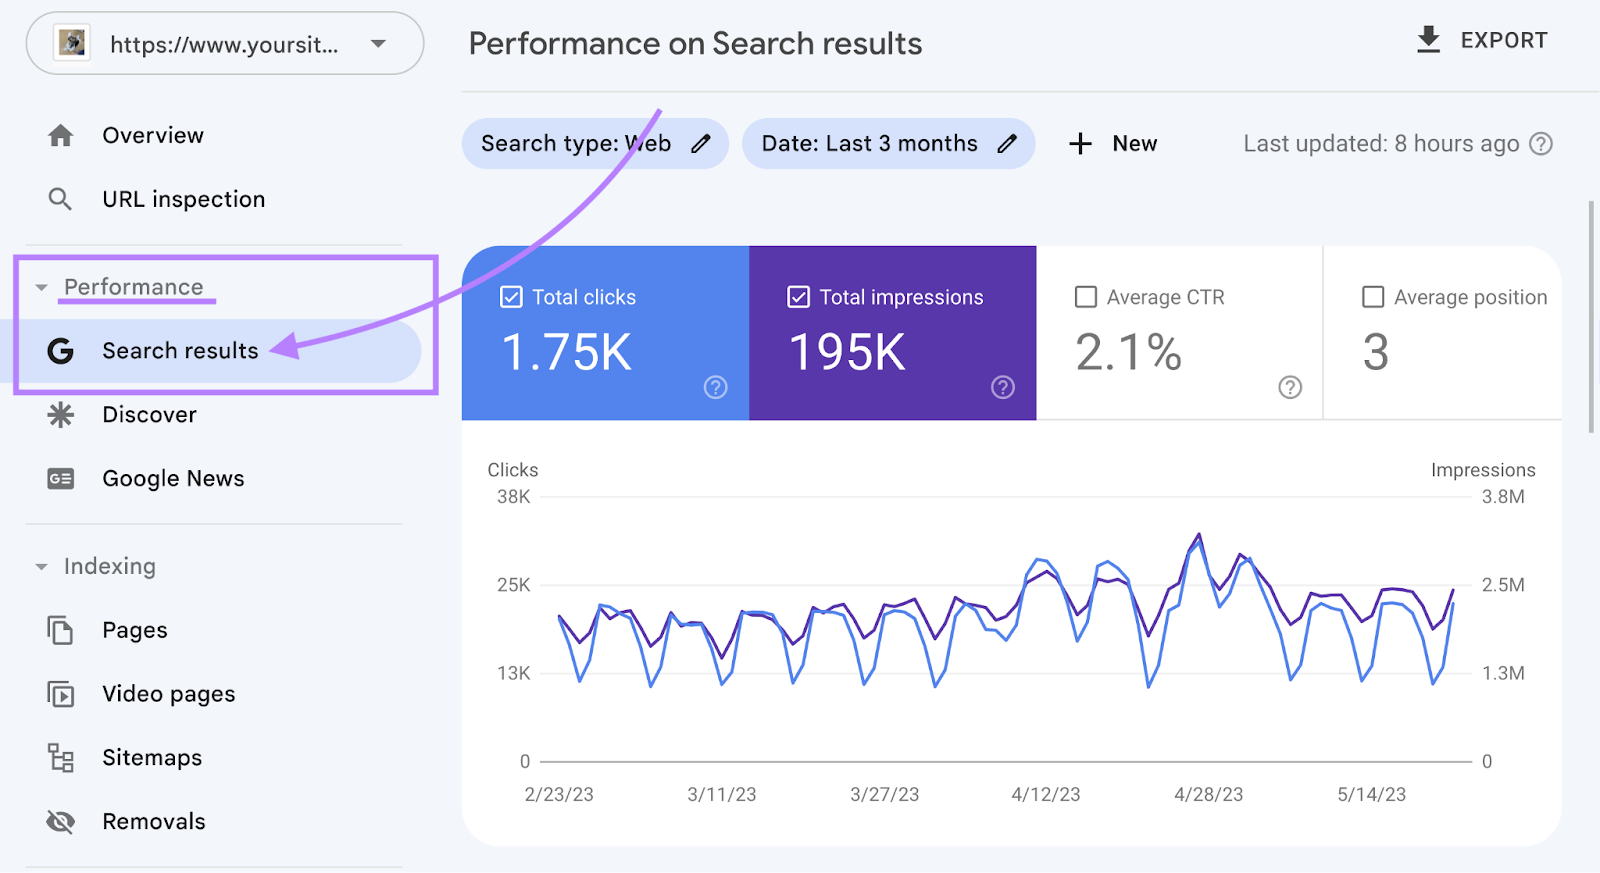Click the URL inspection magnifier icon
The image size is (1600, 873).
tap(61, 200)
